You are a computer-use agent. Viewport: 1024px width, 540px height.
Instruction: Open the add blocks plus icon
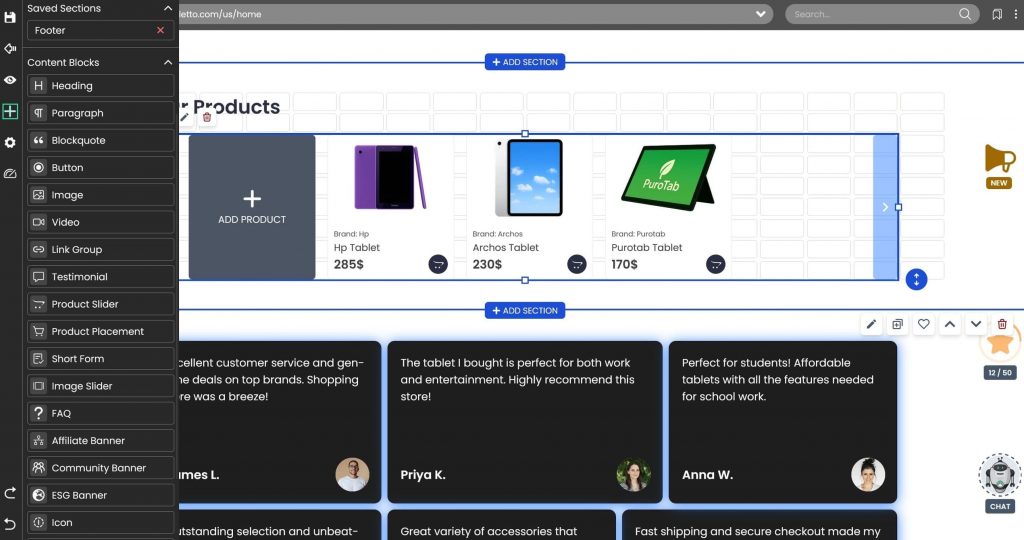(10, 111)
